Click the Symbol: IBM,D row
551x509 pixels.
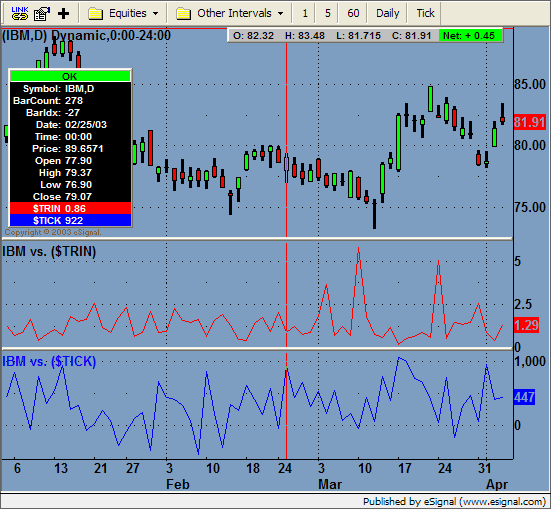pos(71,89)
